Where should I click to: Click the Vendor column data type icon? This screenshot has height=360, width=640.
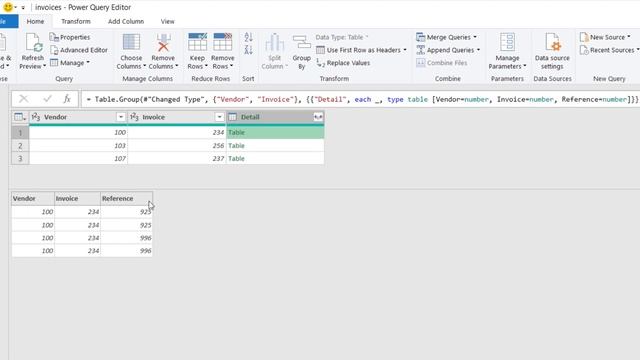36,117
